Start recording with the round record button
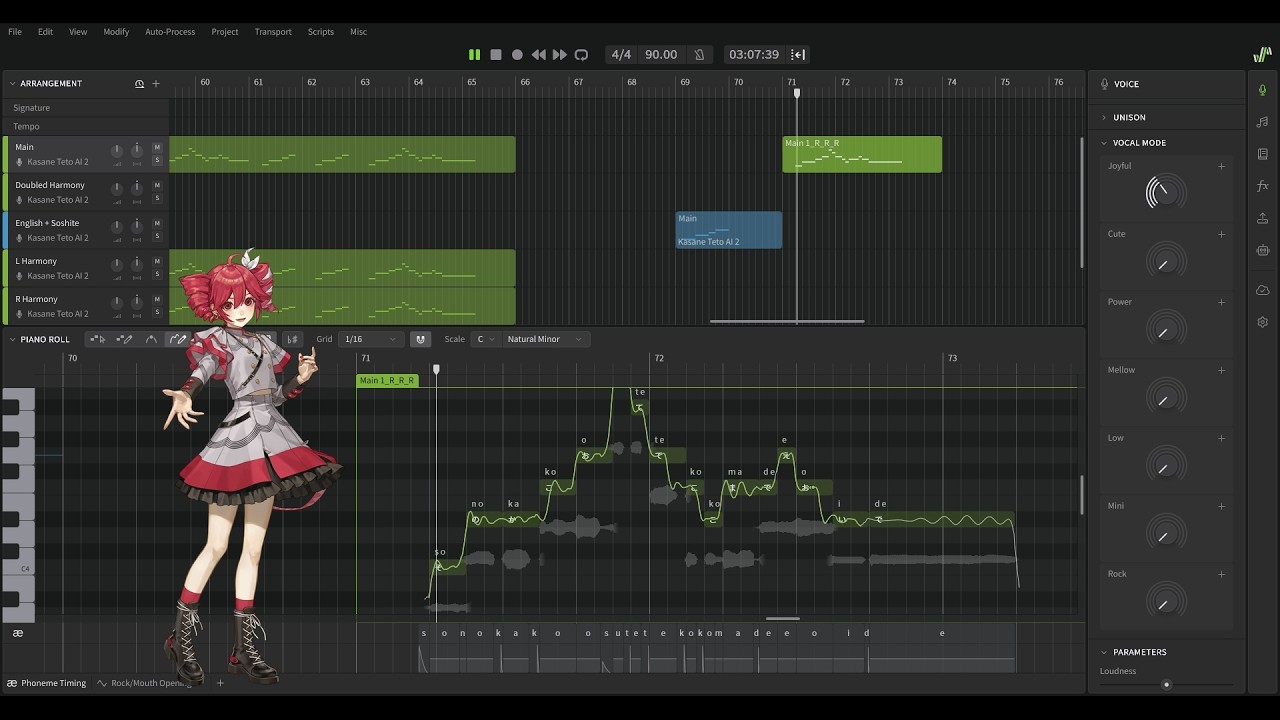 click(x=517, y=55)
